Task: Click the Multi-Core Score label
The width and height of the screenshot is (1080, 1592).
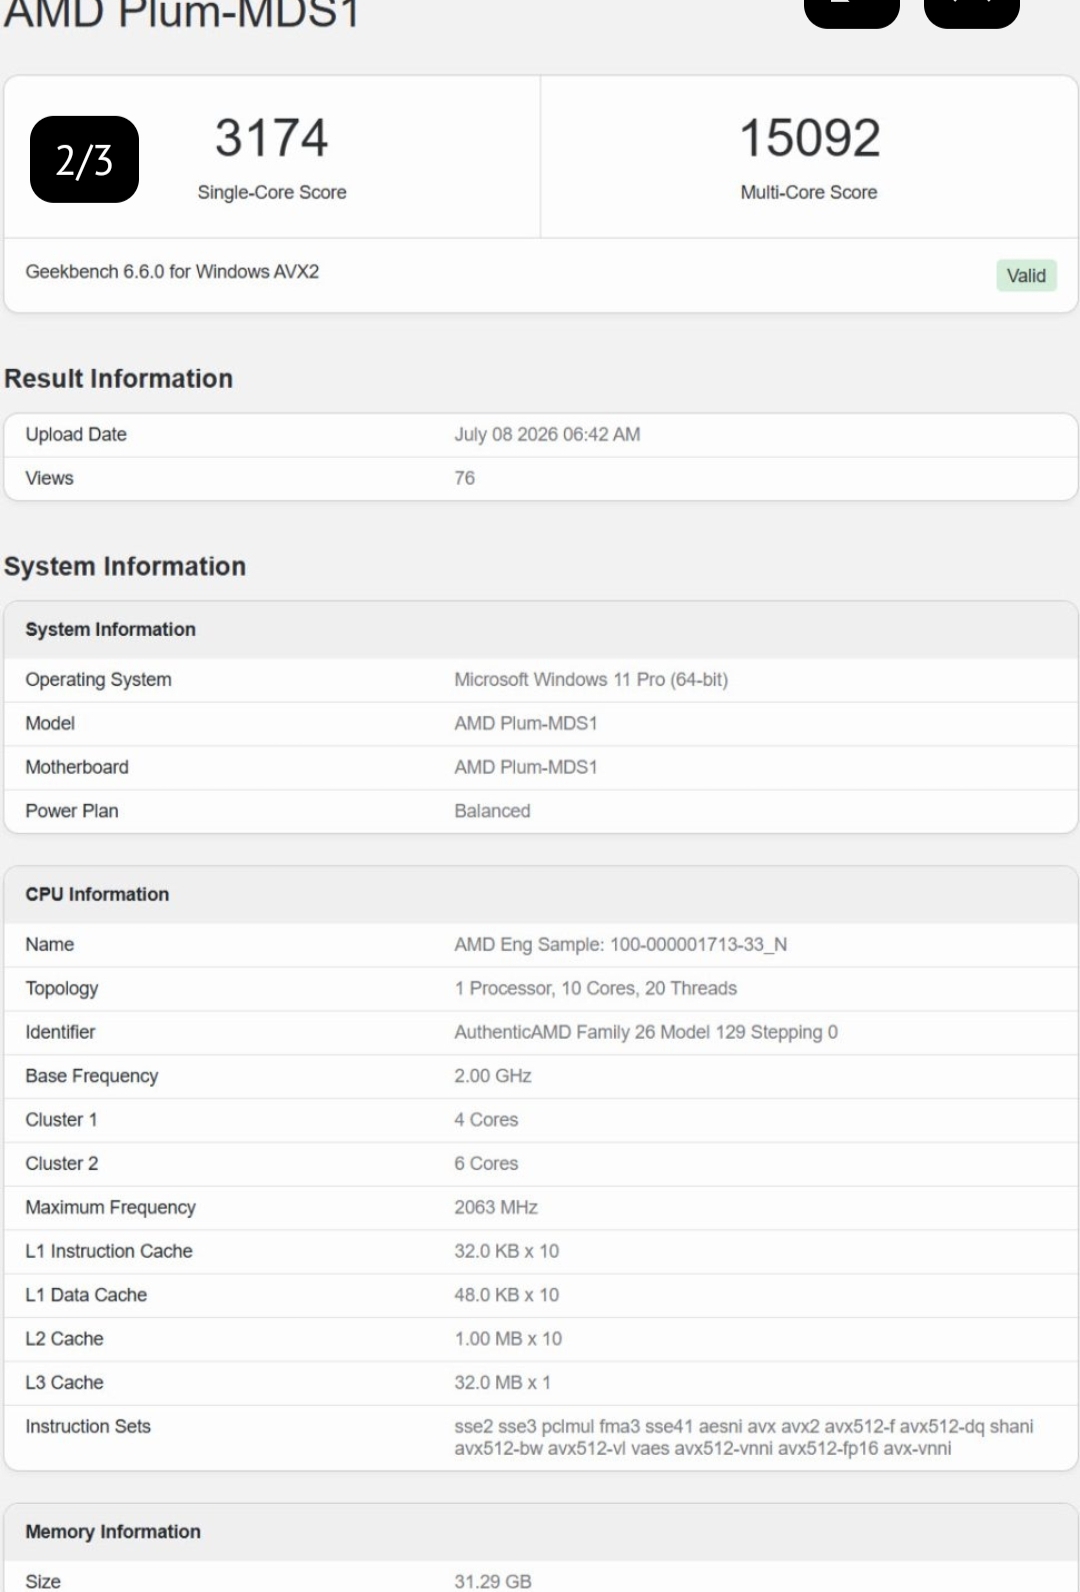Action: click(809, 192)
